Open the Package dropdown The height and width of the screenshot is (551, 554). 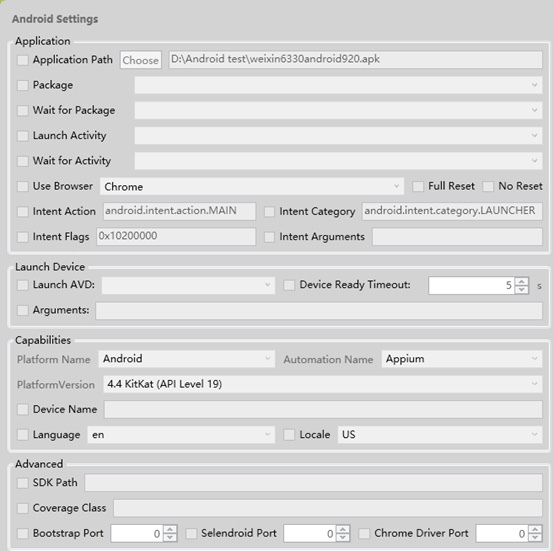(x=338, y=85)
